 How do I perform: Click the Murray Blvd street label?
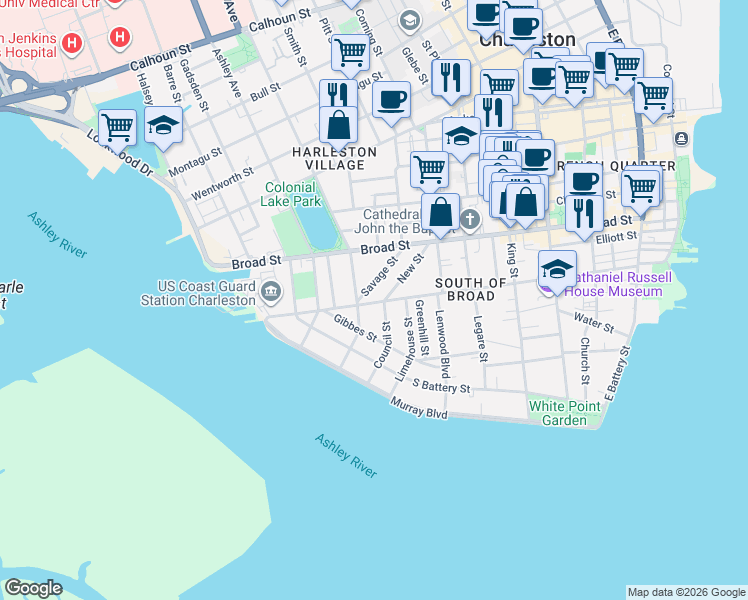[419, 409]
